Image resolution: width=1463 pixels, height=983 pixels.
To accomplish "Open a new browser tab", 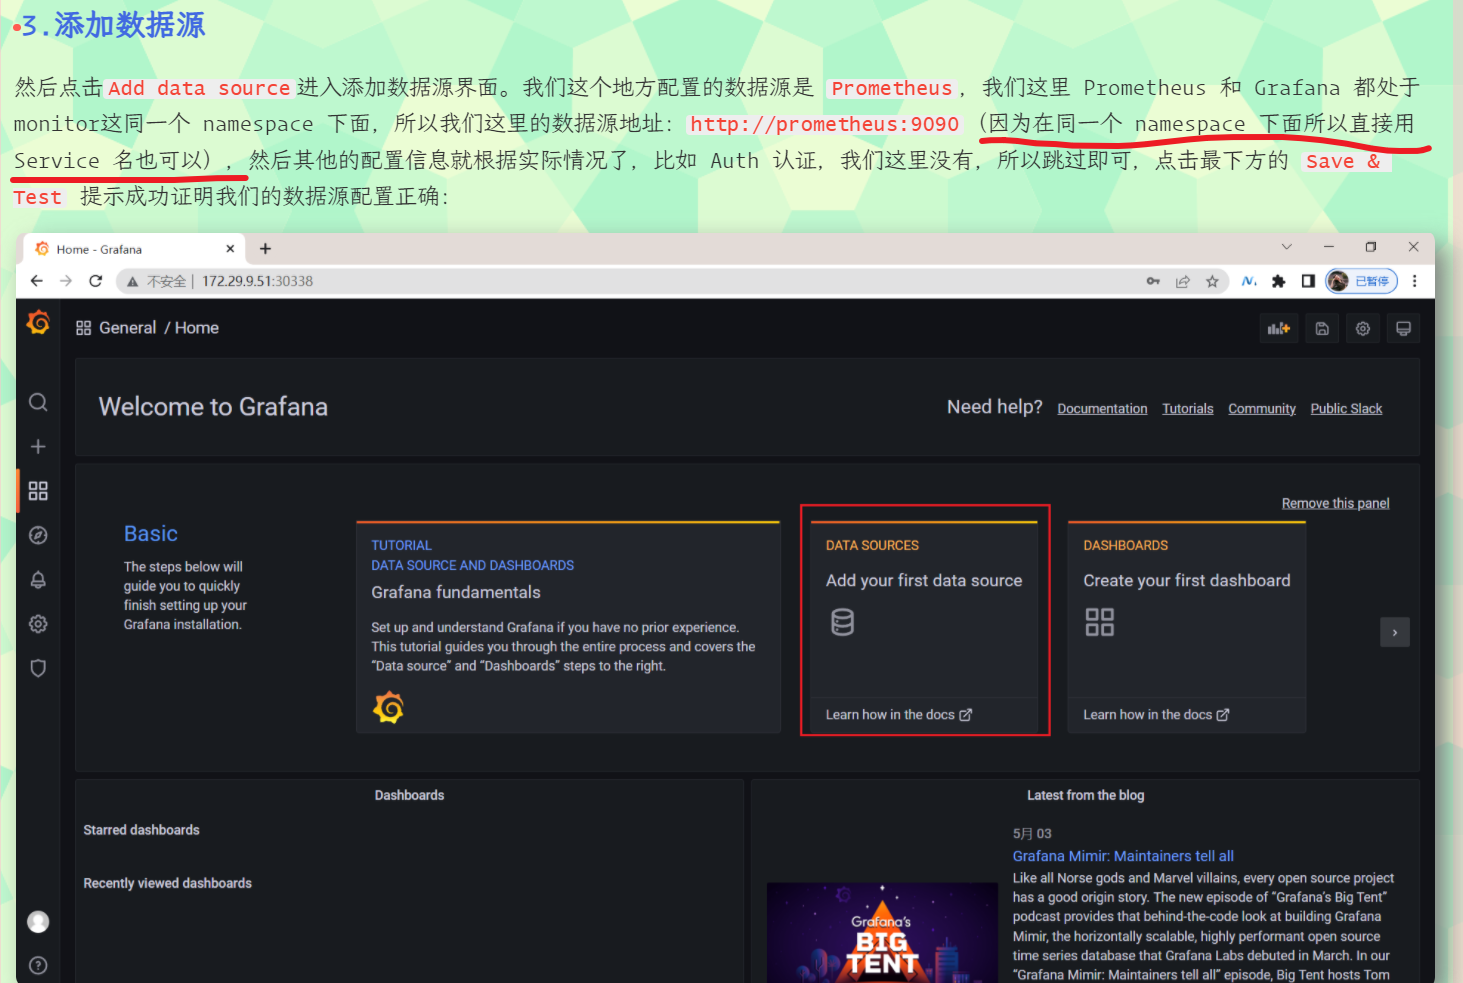I will (265, 249).
